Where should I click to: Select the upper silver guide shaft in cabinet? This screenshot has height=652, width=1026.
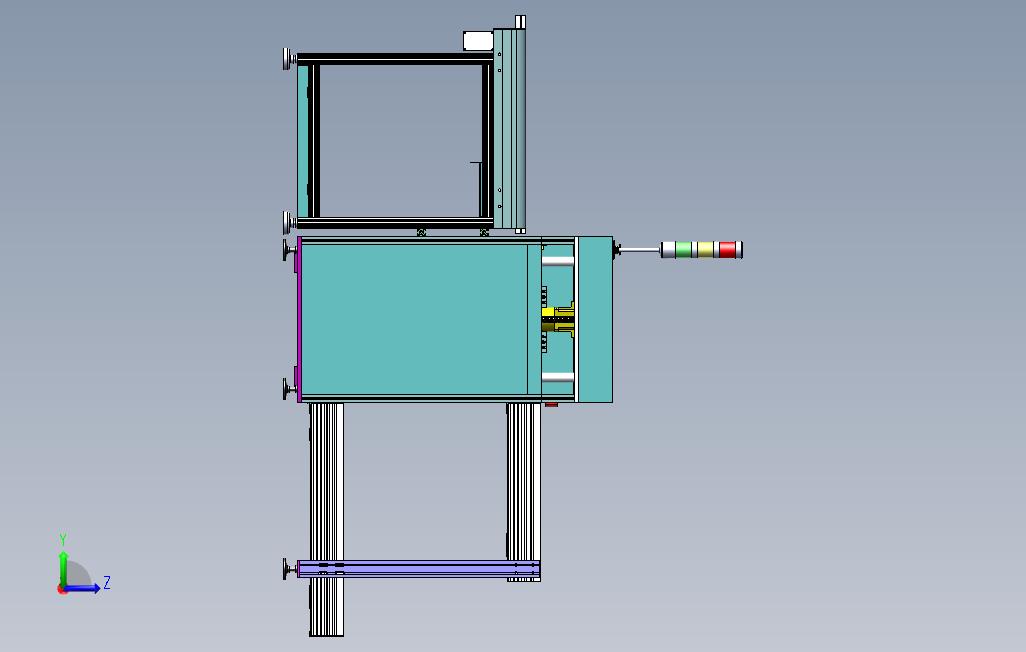558,261
